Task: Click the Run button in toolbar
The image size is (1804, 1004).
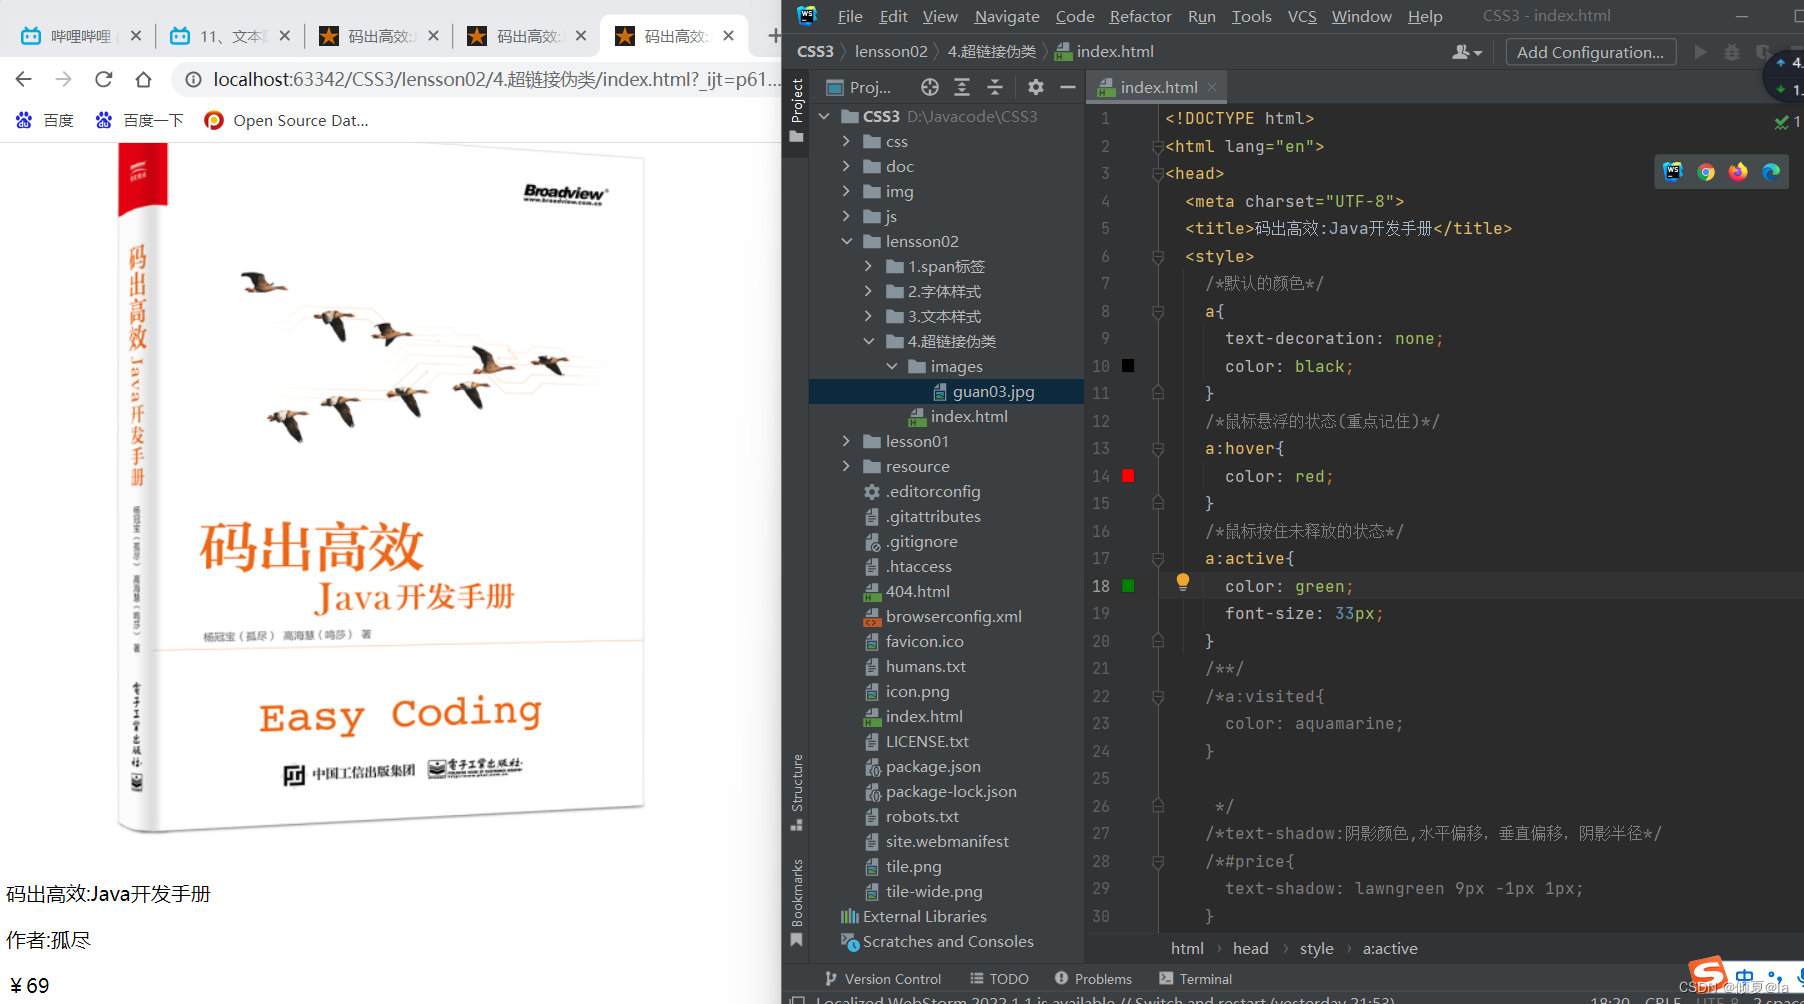Action: coord(1700,52)
